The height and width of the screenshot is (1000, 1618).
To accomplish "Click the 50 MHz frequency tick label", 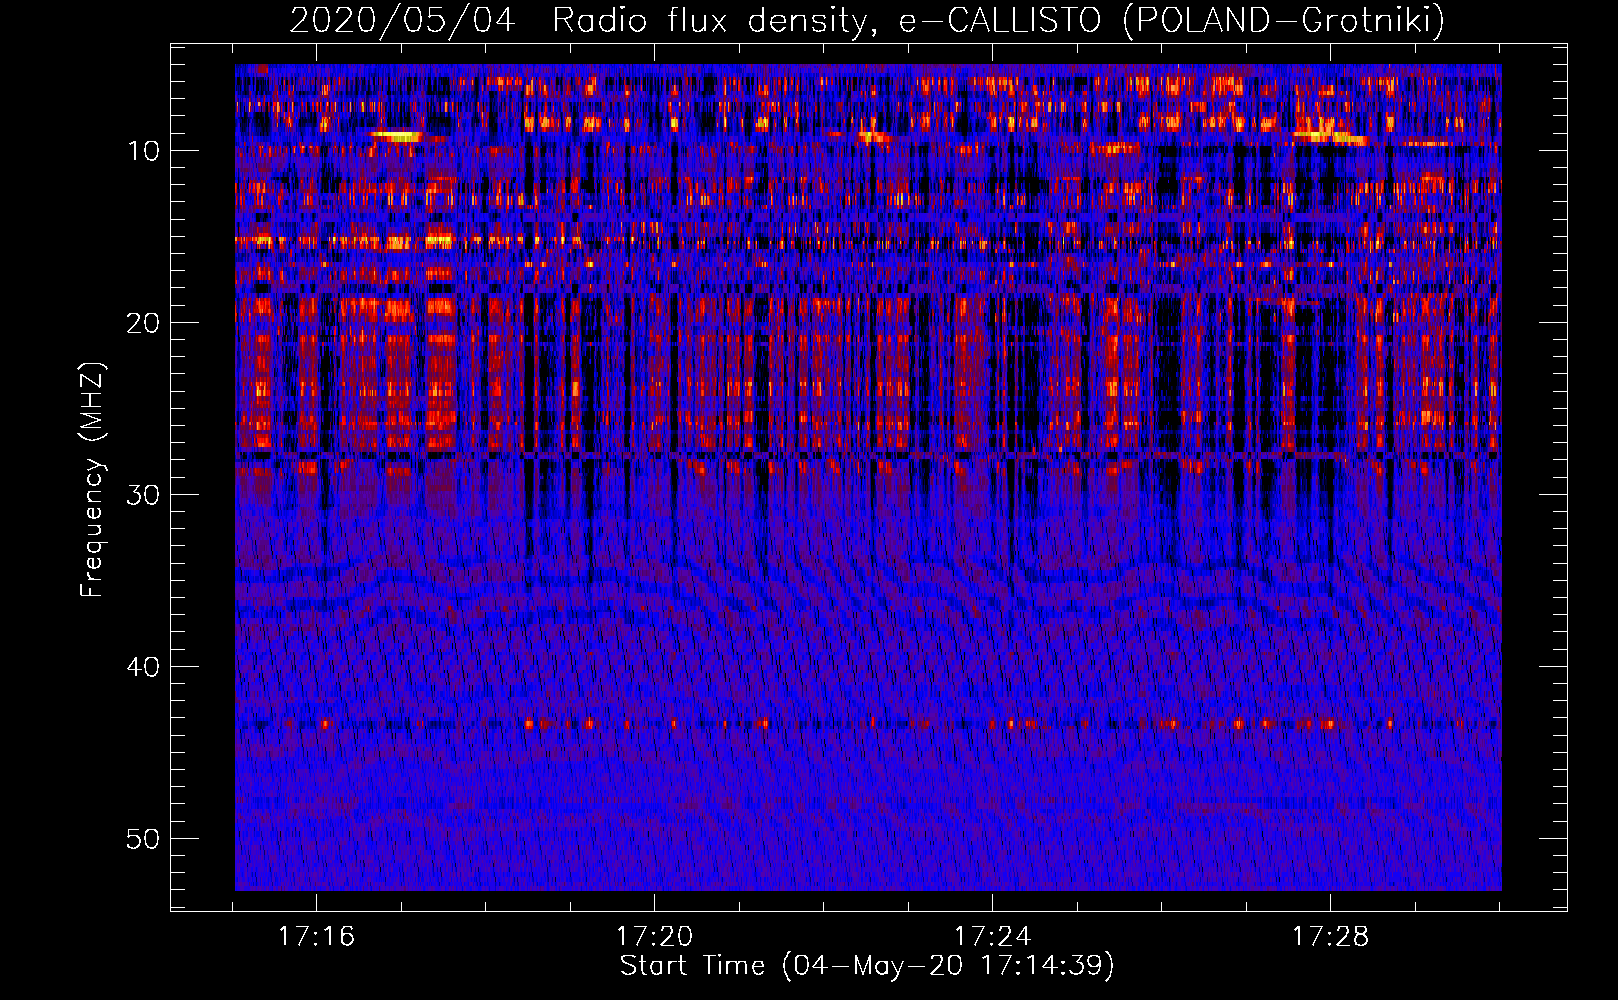I will pyautogui.click(x=144, y=839).
